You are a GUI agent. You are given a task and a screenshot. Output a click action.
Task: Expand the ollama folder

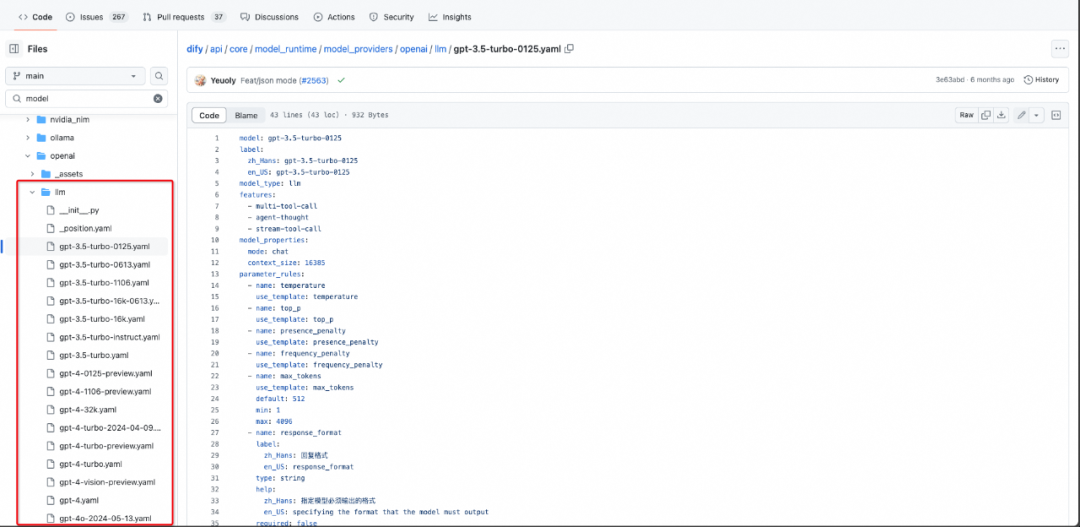click(x=28, y=137)
